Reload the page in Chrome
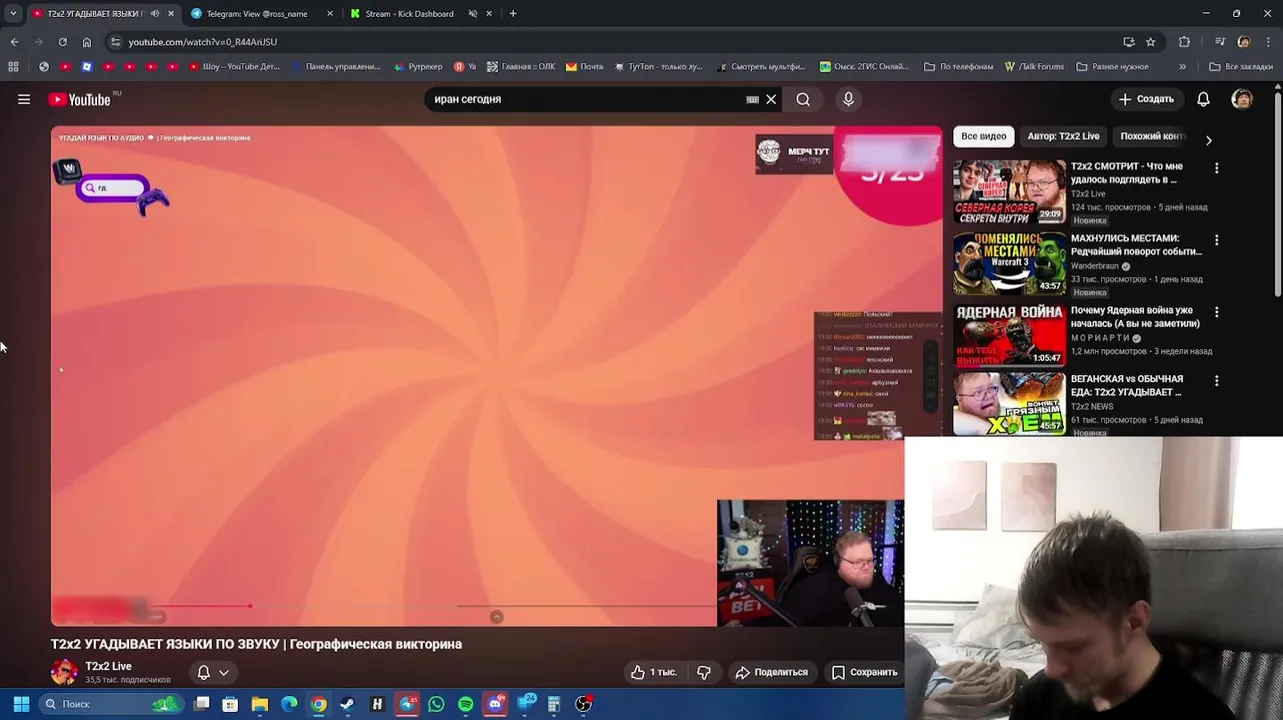This screenshot has width=1283, height=720. click(62, 42)
